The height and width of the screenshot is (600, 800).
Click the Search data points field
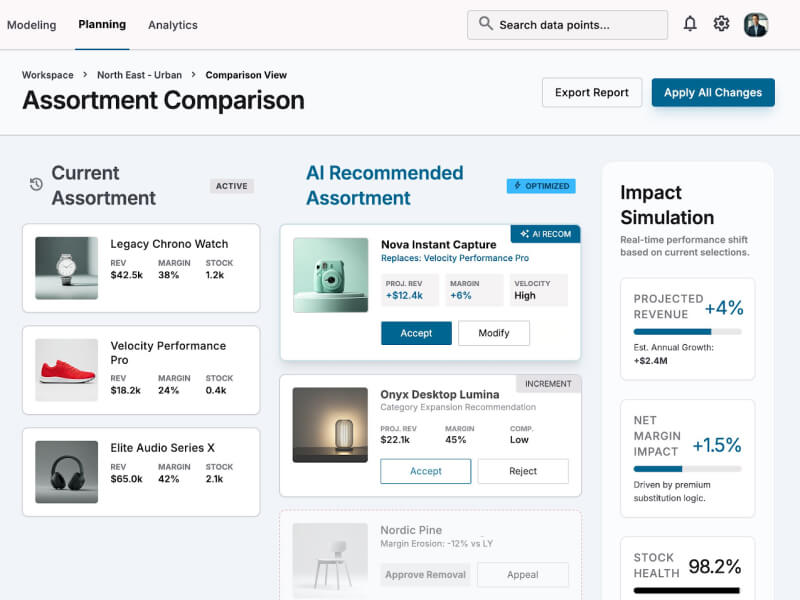pyautogui.click(x=567, y=24)
